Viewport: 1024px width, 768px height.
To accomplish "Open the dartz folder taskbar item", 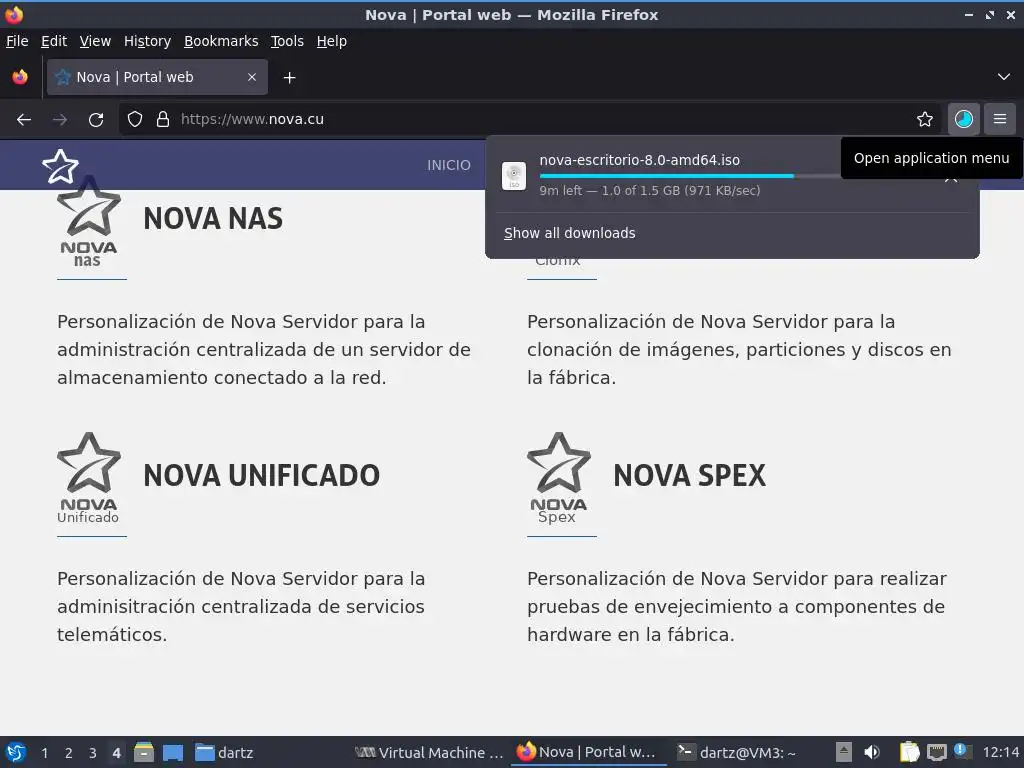I will [224, 752].
